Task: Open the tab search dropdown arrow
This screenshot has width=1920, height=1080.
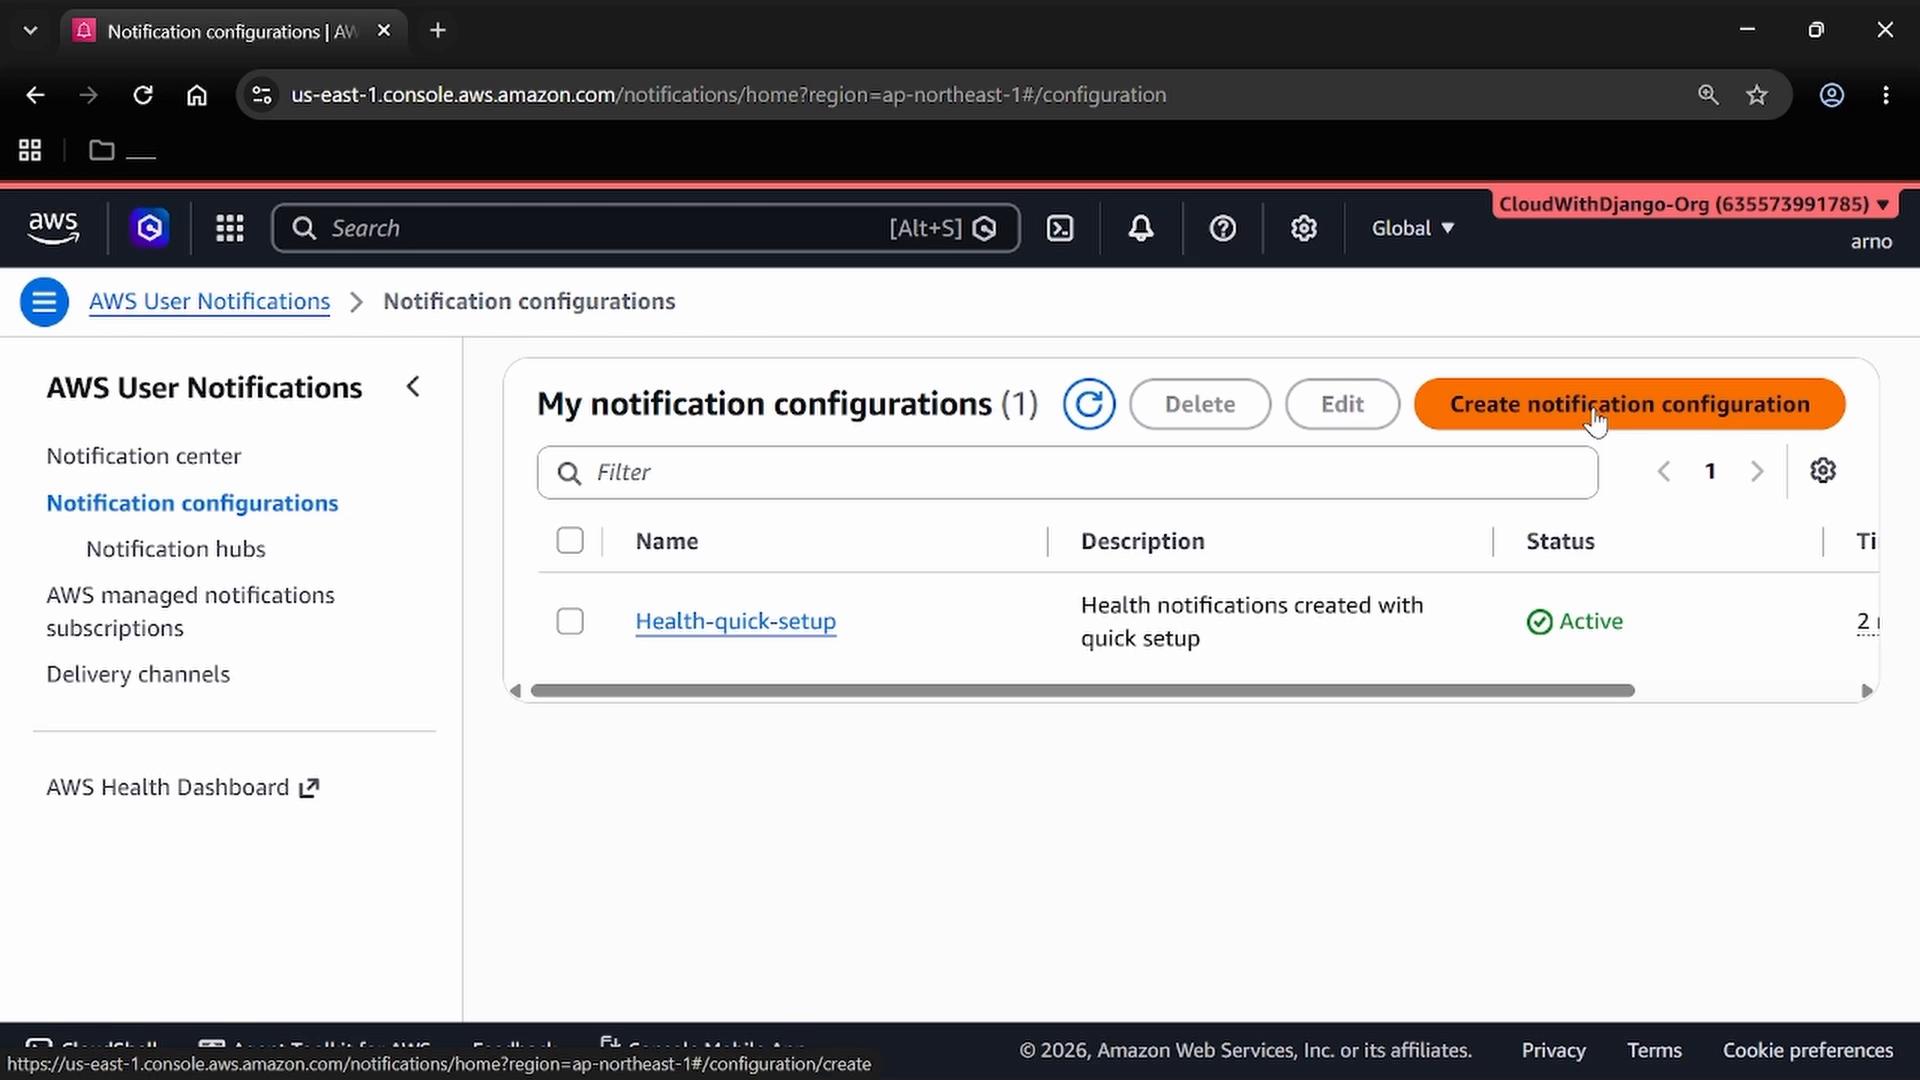Action: [x=30, y=30]
